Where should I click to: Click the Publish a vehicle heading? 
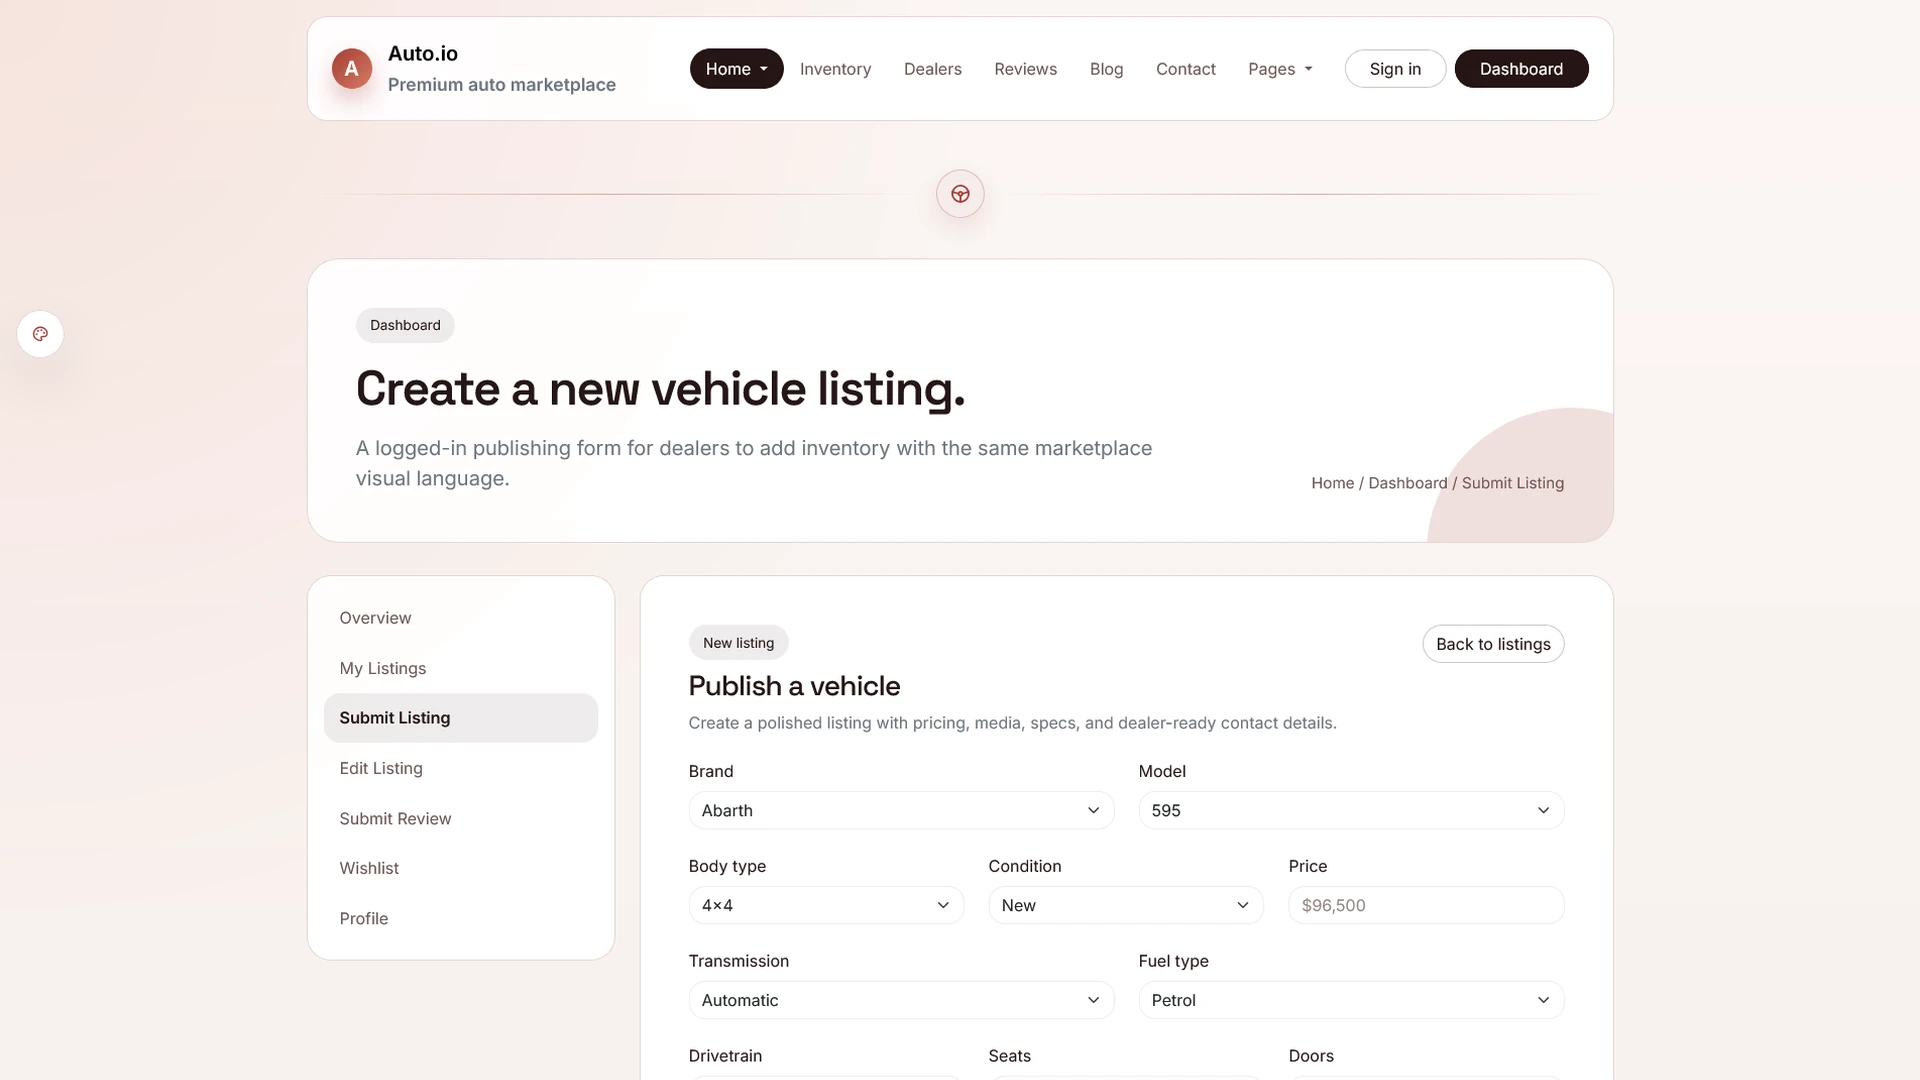tap(794, 686)
